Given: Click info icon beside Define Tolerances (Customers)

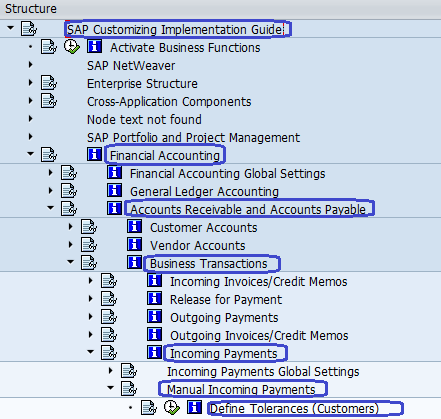Looking at the screenshot, I should [194, 407].
